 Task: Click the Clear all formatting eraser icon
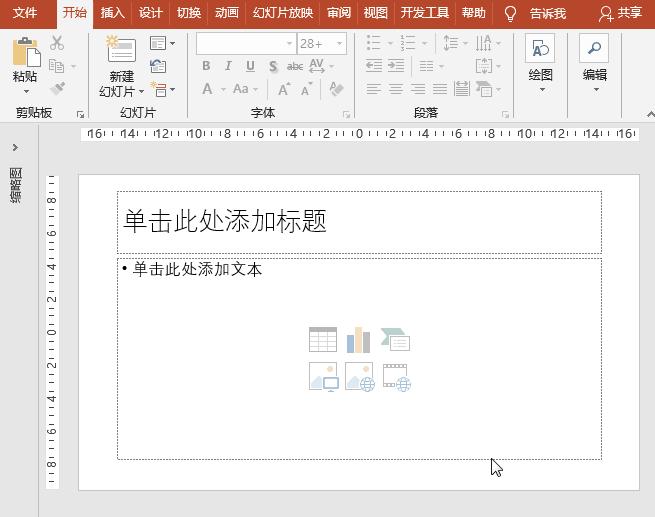[336, 89]
